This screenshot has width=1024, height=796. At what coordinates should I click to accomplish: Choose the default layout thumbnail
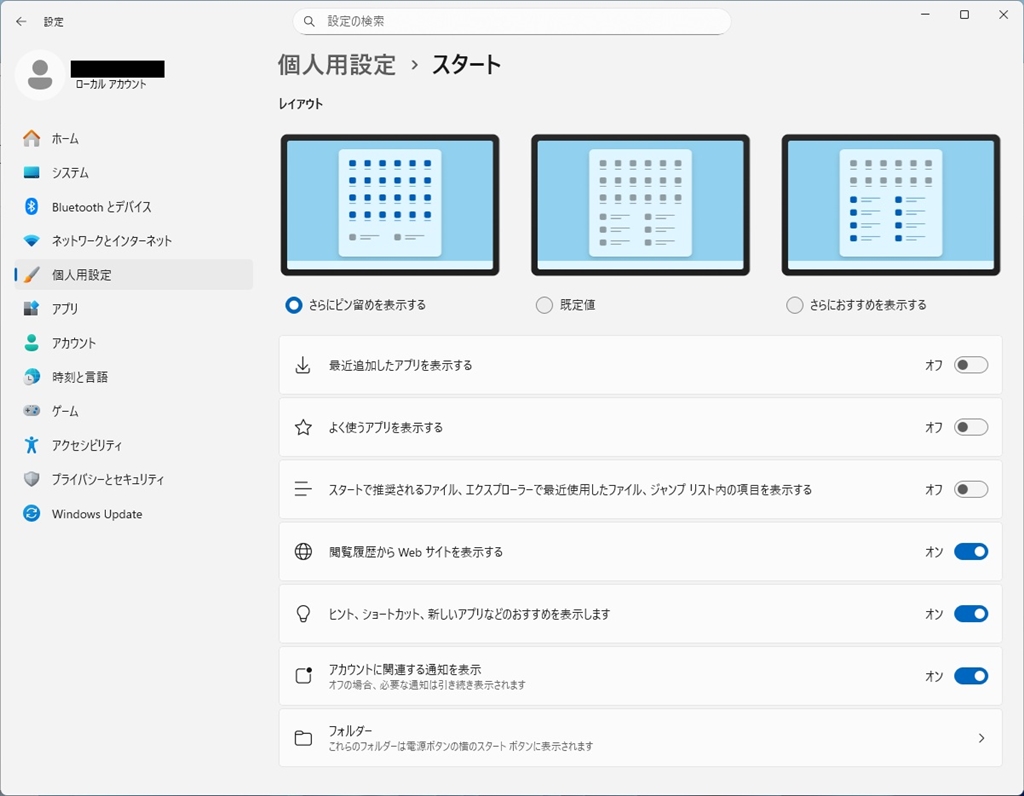click(640, 205)
